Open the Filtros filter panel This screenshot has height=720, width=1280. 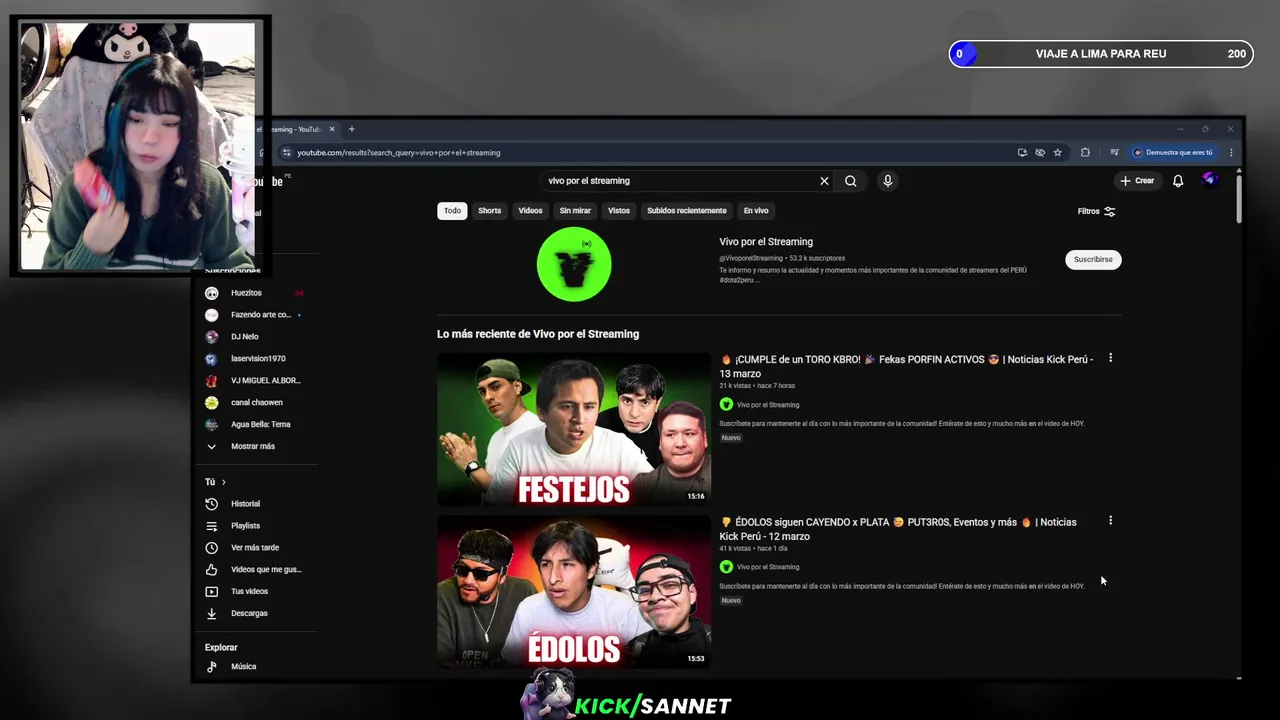click(x=1096, y=211)
